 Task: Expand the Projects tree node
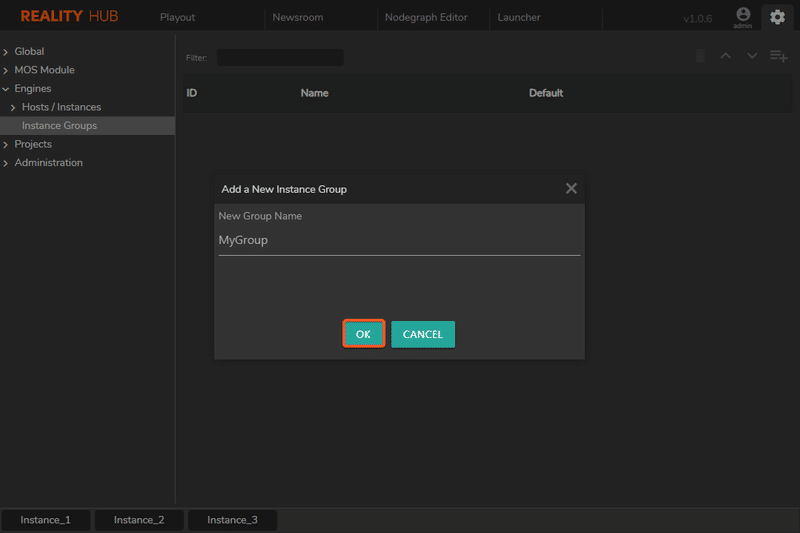point(6,144)
